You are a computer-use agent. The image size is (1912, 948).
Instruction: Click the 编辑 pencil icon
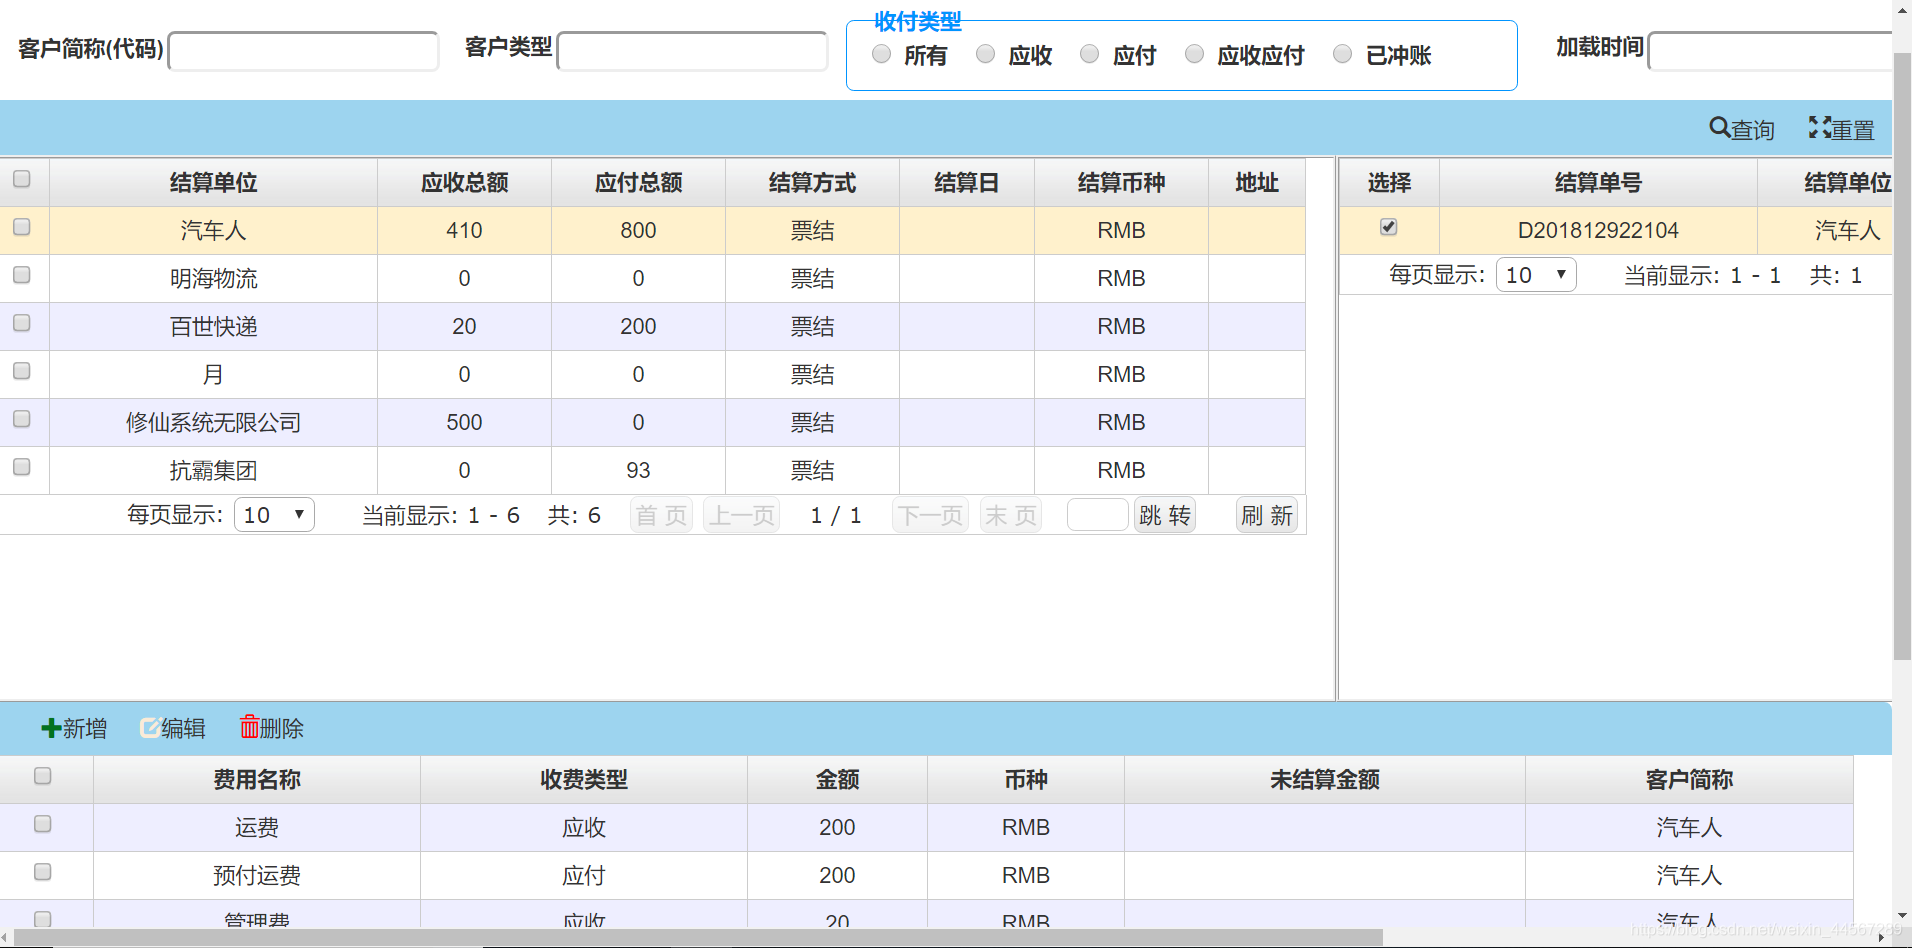pos(150,728)
